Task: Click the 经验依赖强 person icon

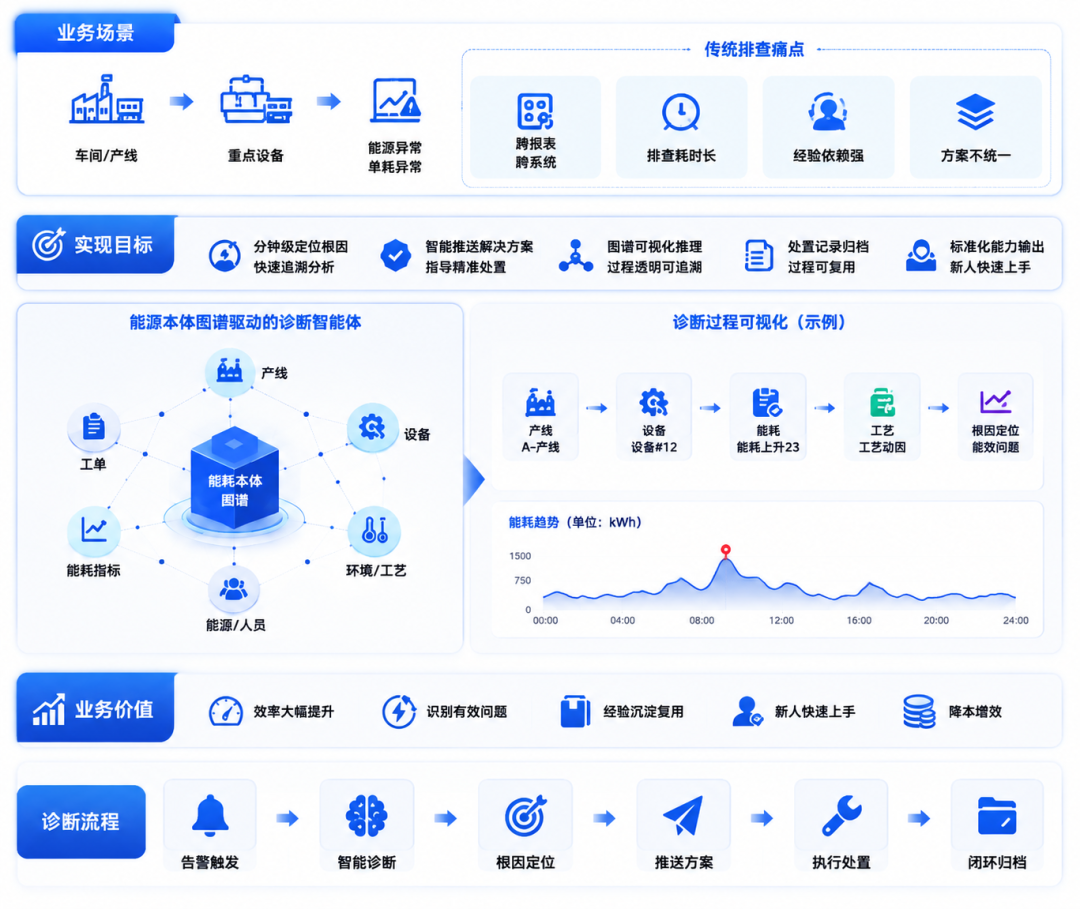Action: pos(827,112)
